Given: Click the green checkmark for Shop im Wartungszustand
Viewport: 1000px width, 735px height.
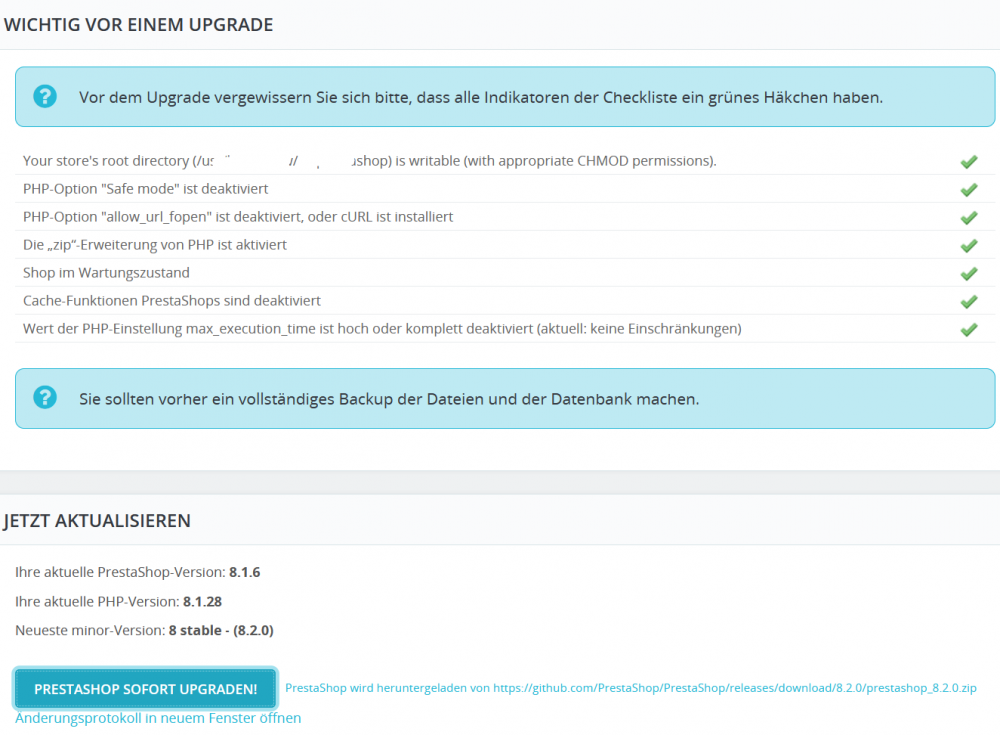Looking at the screenshot, I should coord(969,274).
